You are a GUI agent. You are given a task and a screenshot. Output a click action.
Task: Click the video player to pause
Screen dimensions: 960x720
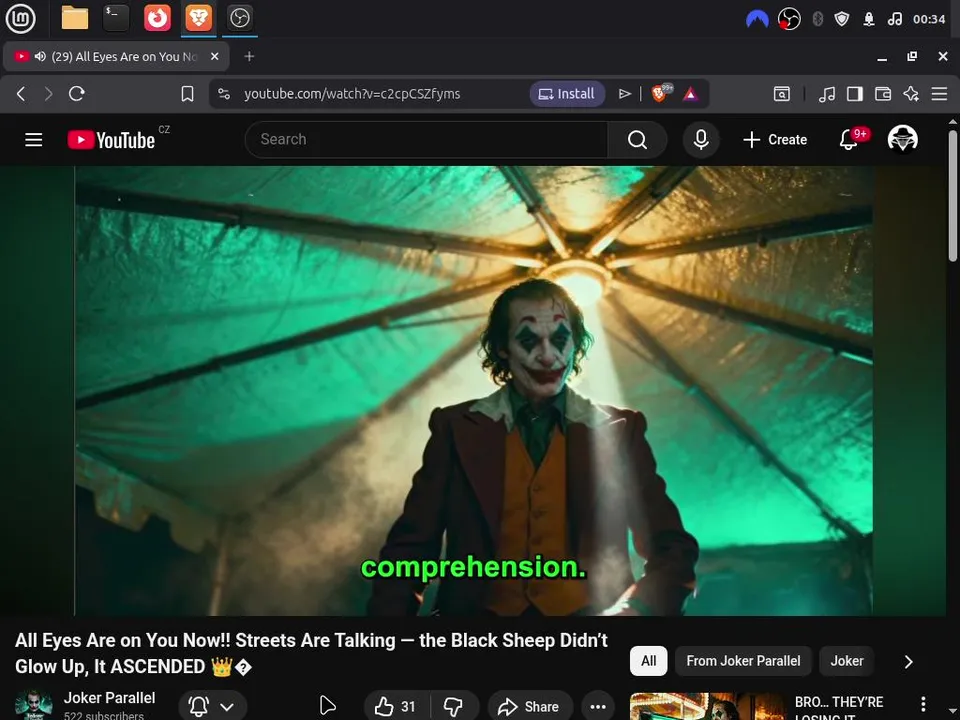click(x=473, y=391)
